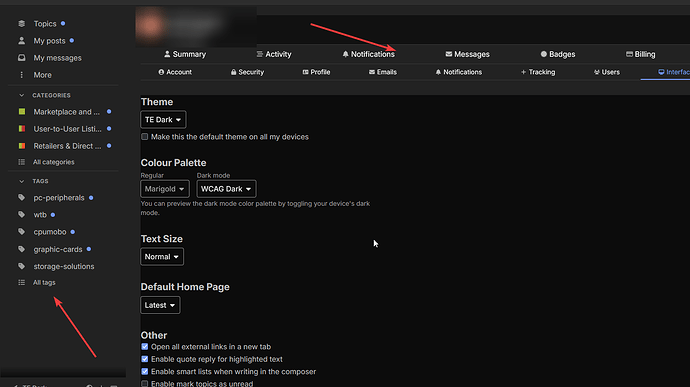Click the tag icon next to storage-solutions
The width and height of the screenshot is (690, 387).
(x=22, y=266)
